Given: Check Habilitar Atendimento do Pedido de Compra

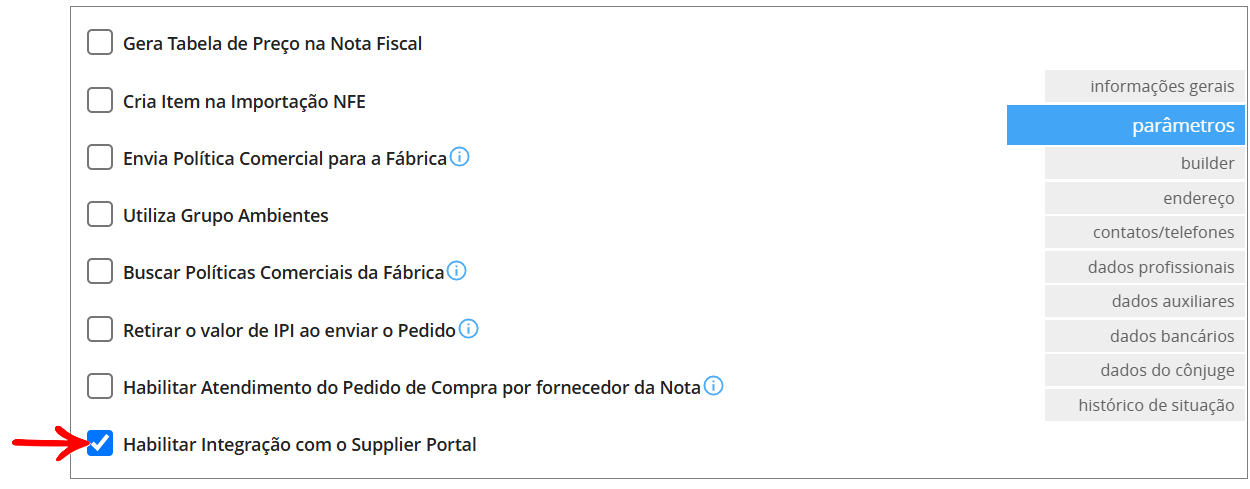Looking at the screenshot, I should pos(100,386).
